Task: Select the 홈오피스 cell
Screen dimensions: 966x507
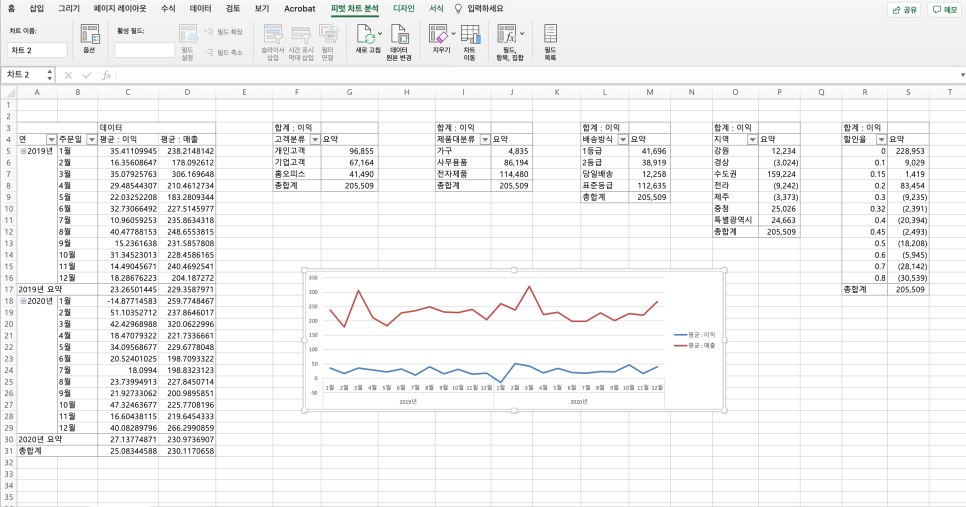Action: [297, 174]
